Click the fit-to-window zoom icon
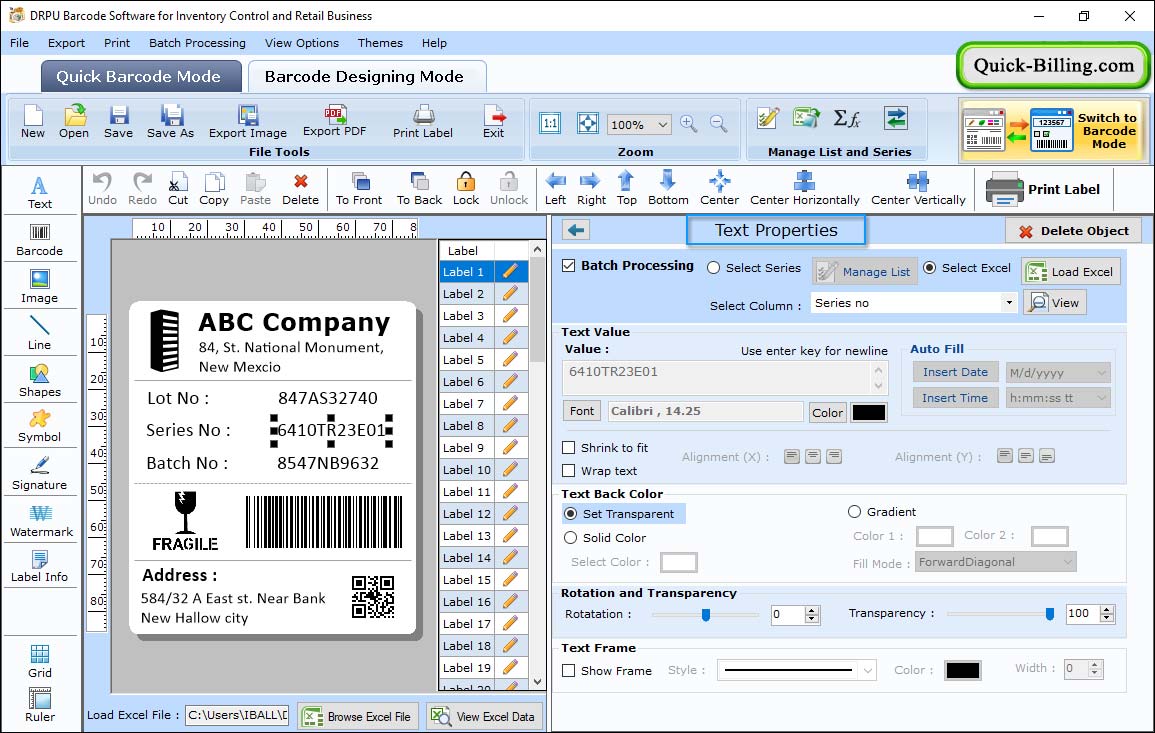Viewport: 1155px width, 733px height. (588, 123)
